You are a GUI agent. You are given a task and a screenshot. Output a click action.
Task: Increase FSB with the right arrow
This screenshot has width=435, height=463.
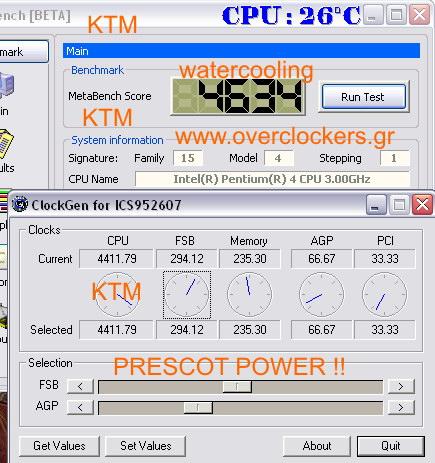click(401, 386)
